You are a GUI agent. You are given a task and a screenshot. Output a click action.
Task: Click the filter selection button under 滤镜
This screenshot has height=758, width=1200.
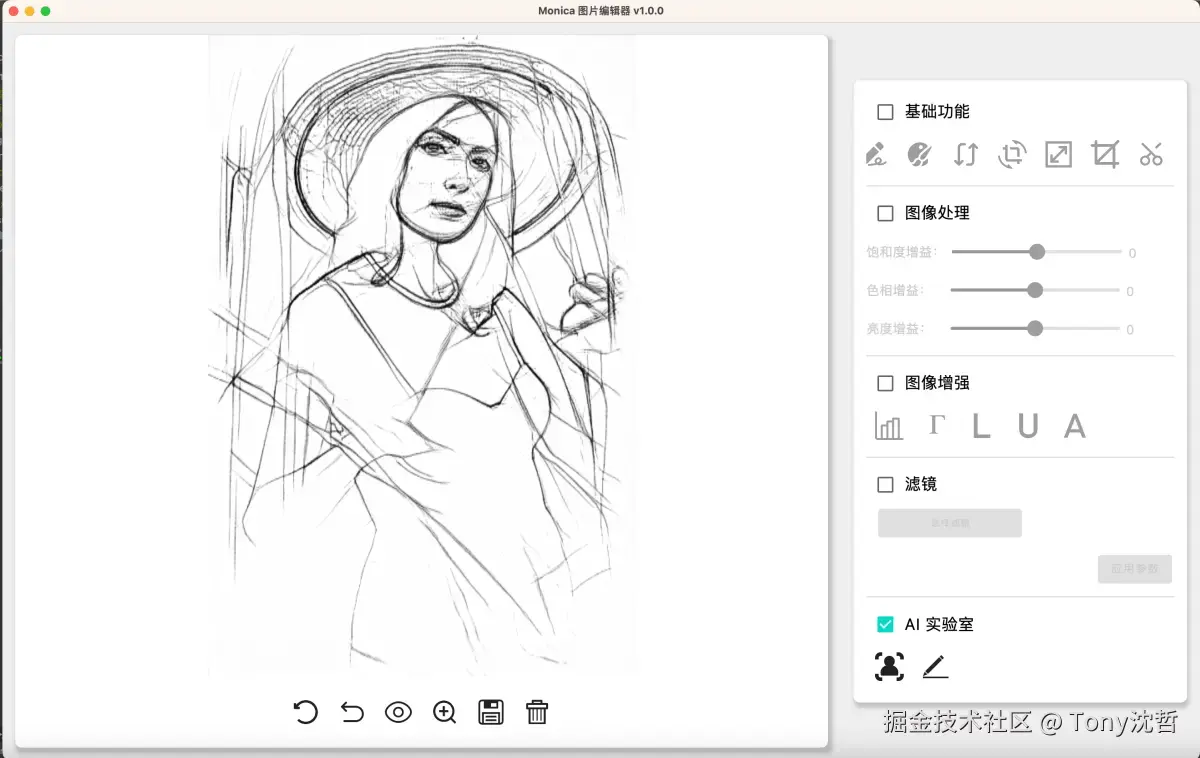coord(949,523)
